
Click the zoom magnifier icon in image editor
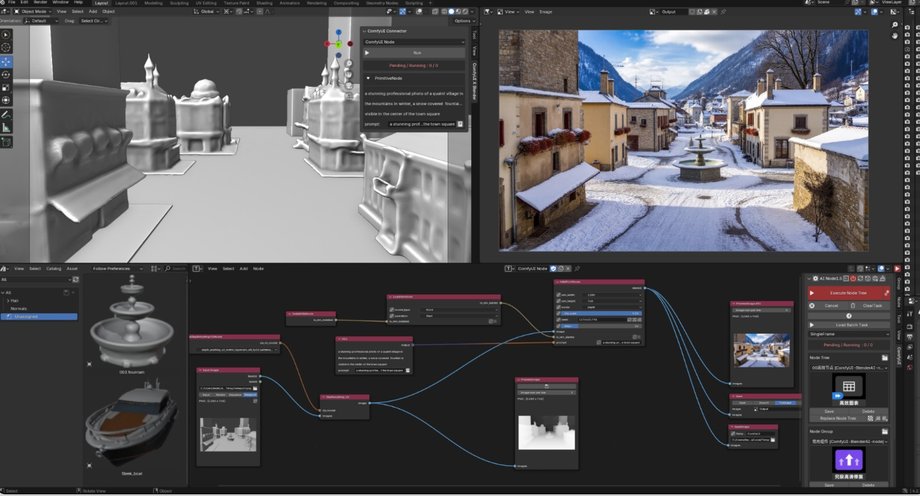(x=894, y=25)
